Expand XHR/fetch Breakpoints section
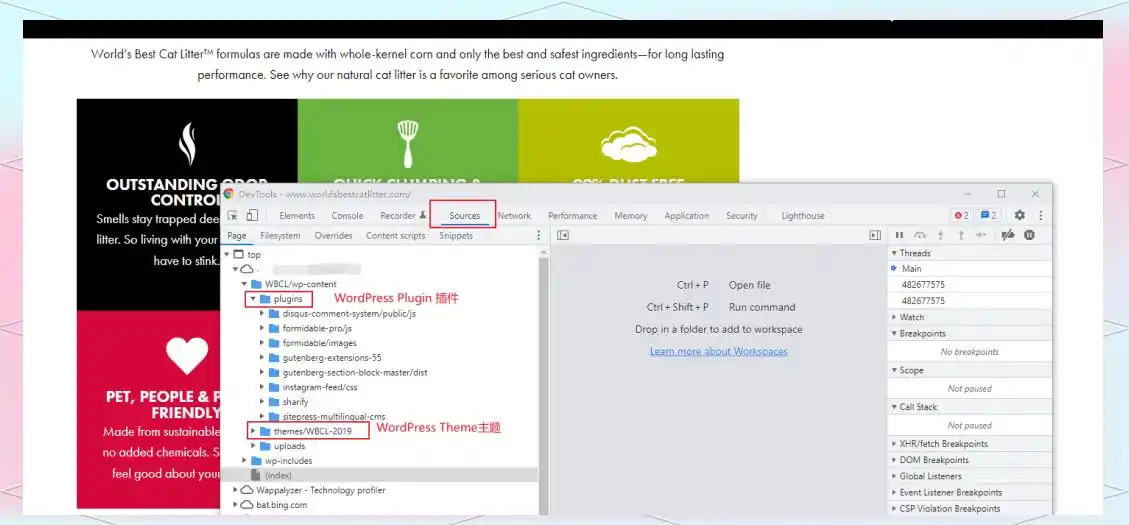 [x=969, y=444]
